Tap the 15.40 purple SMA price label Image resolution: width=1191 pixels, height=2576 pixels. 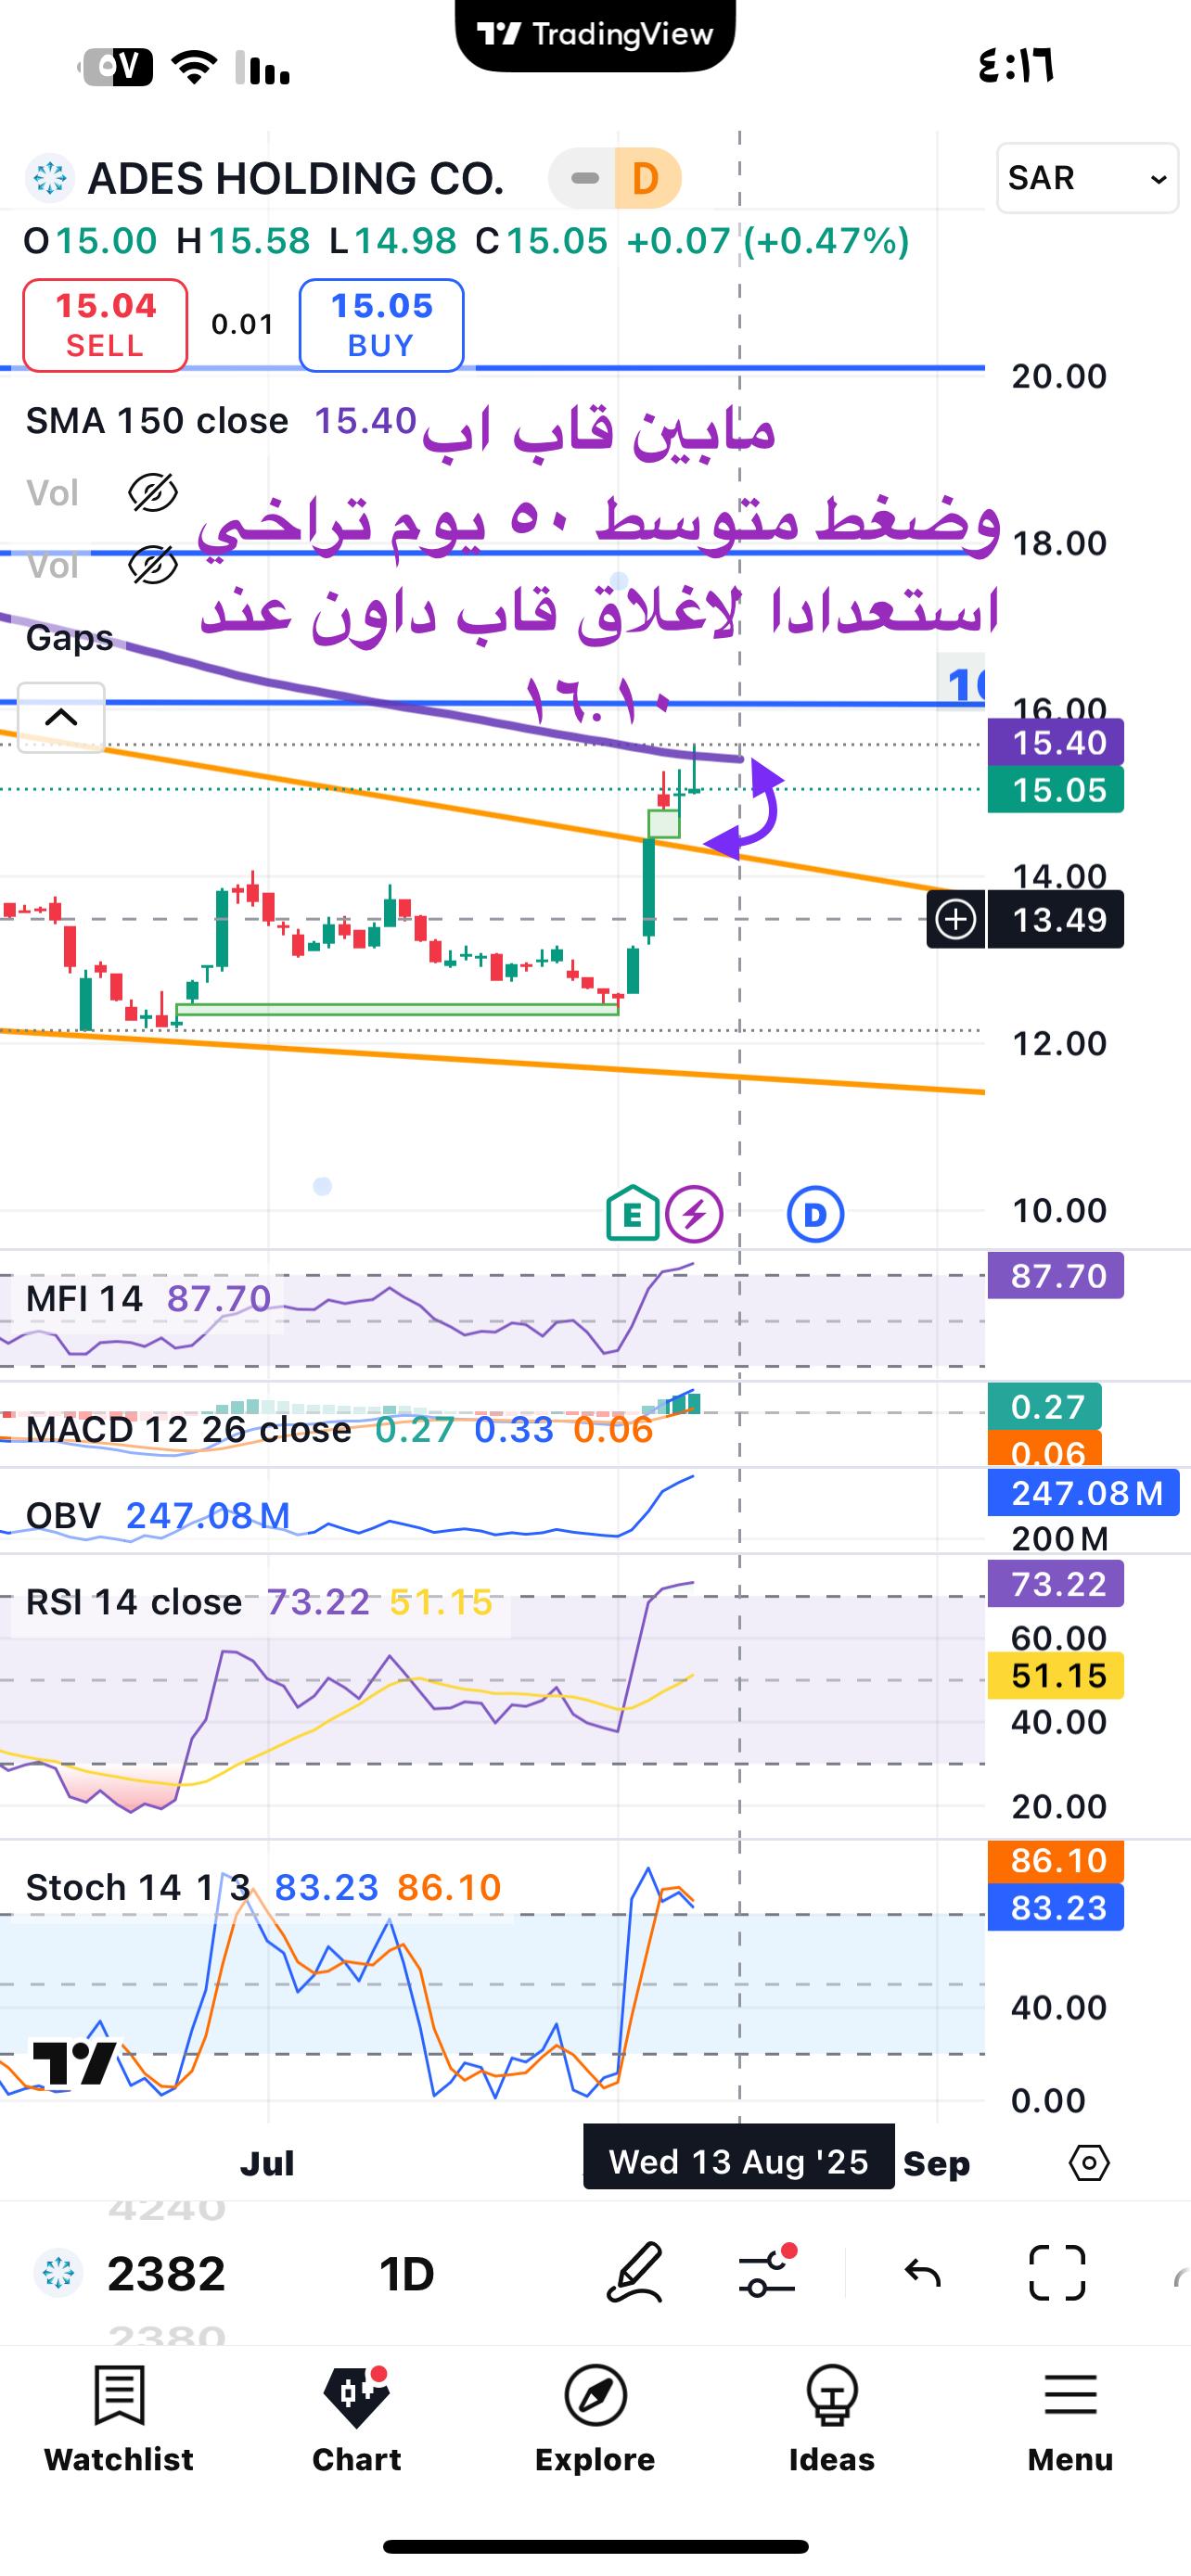pyautogui.click(x=1056, y=743)
